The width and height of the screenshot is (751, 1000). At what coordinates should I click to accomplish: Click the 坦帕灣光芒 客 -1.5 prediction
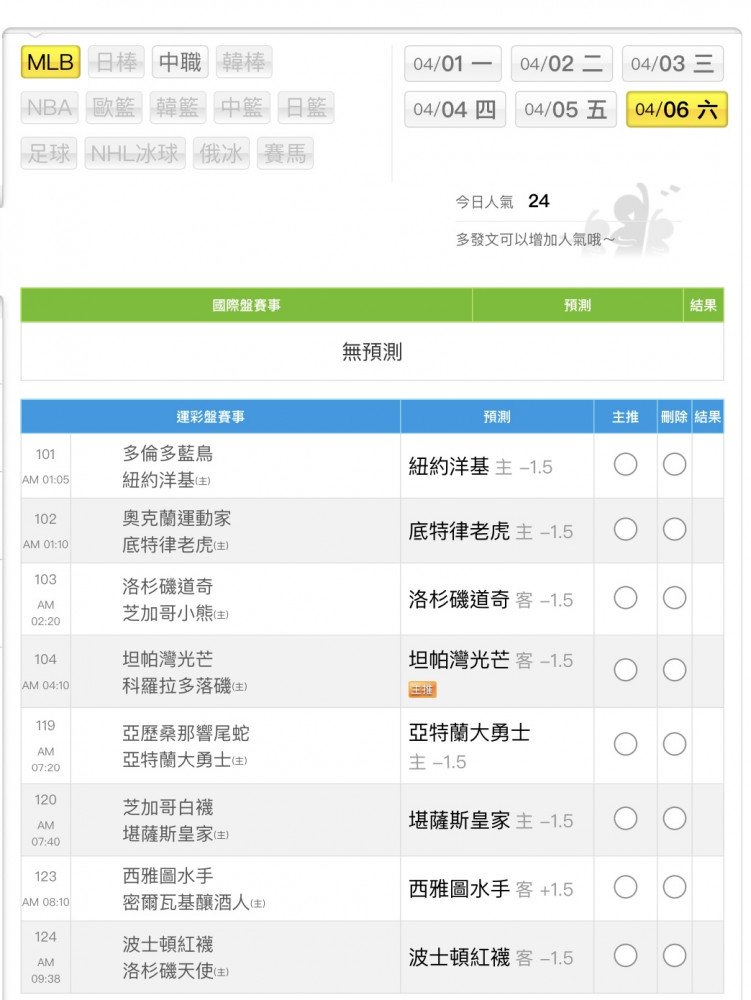490,660
